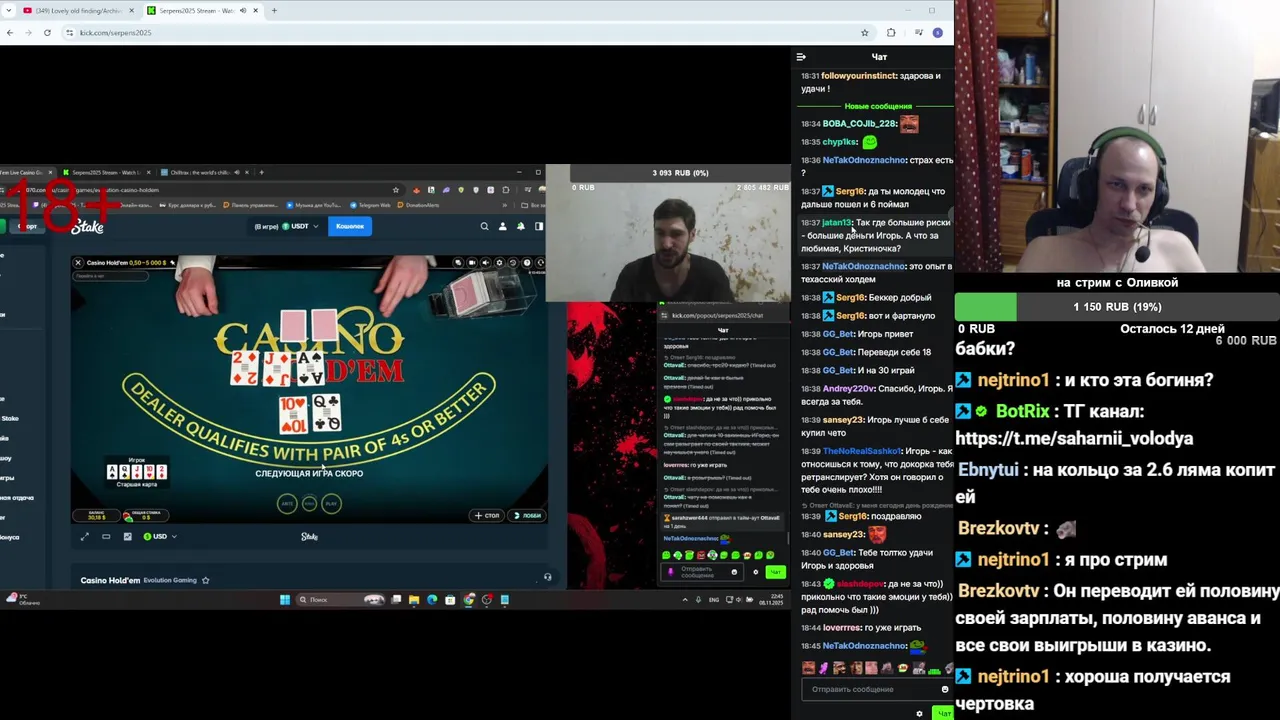Collapse the Kick chat panel icon
1280x720 pixels.
click(801, 57)
